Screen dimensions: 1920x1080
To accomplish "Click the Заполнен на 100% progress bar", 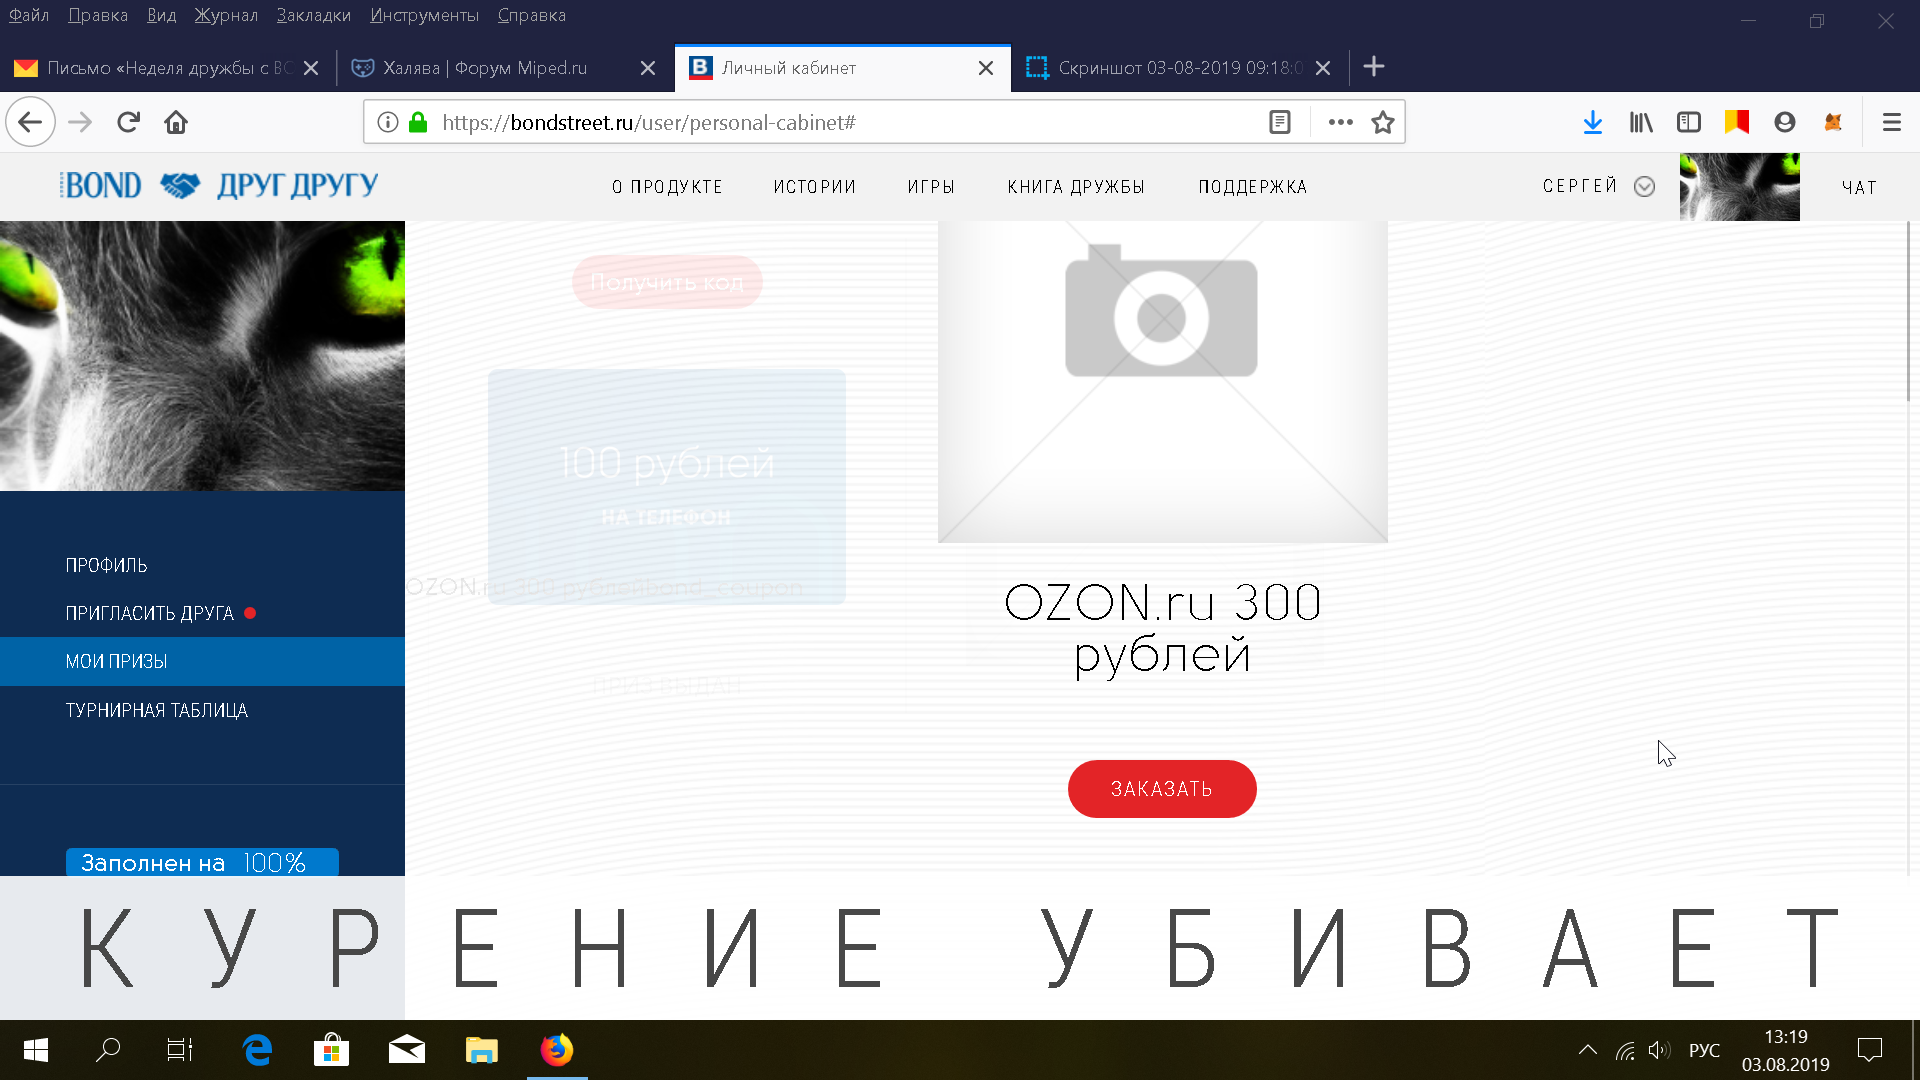I will tap(202, 862).
